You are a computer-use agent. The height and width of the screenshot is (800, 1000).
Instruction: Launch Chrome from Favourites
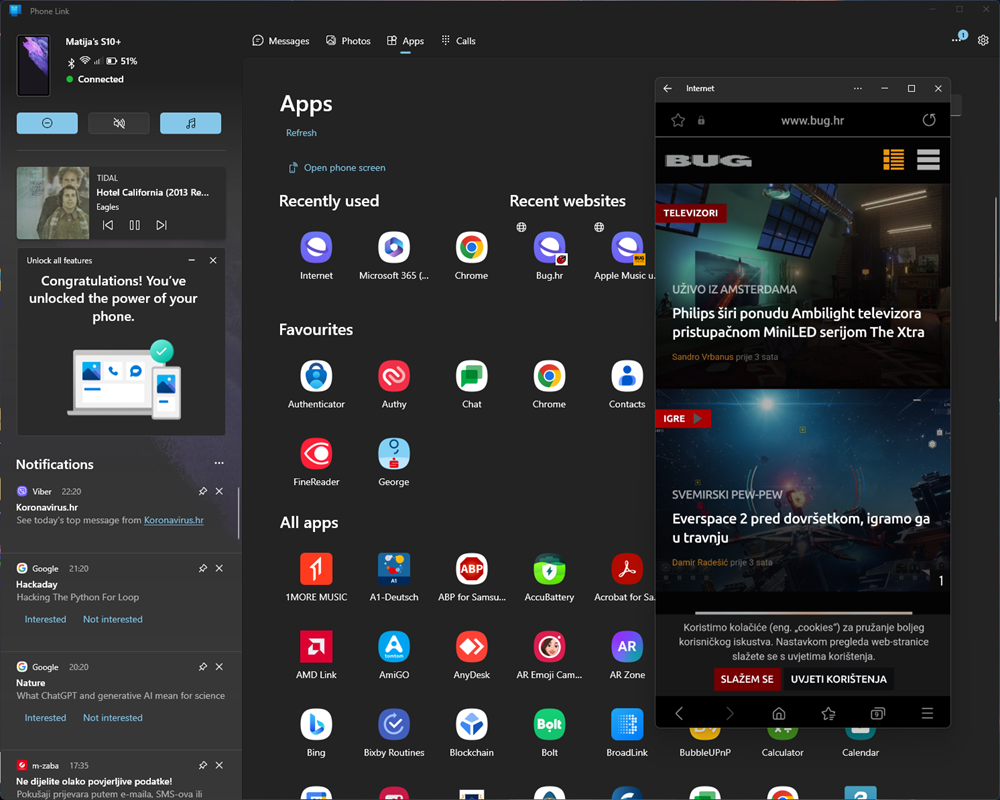[x=549, y=376]
